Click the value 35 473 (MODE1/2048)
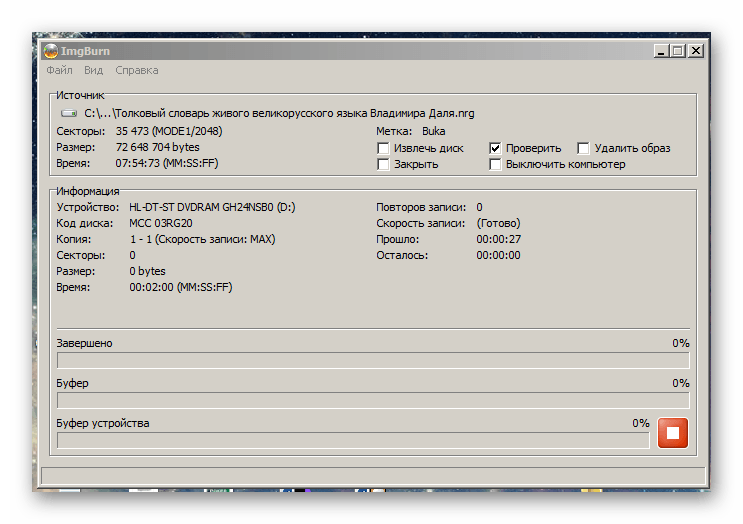The image size is (743, 524). (169, 131)
